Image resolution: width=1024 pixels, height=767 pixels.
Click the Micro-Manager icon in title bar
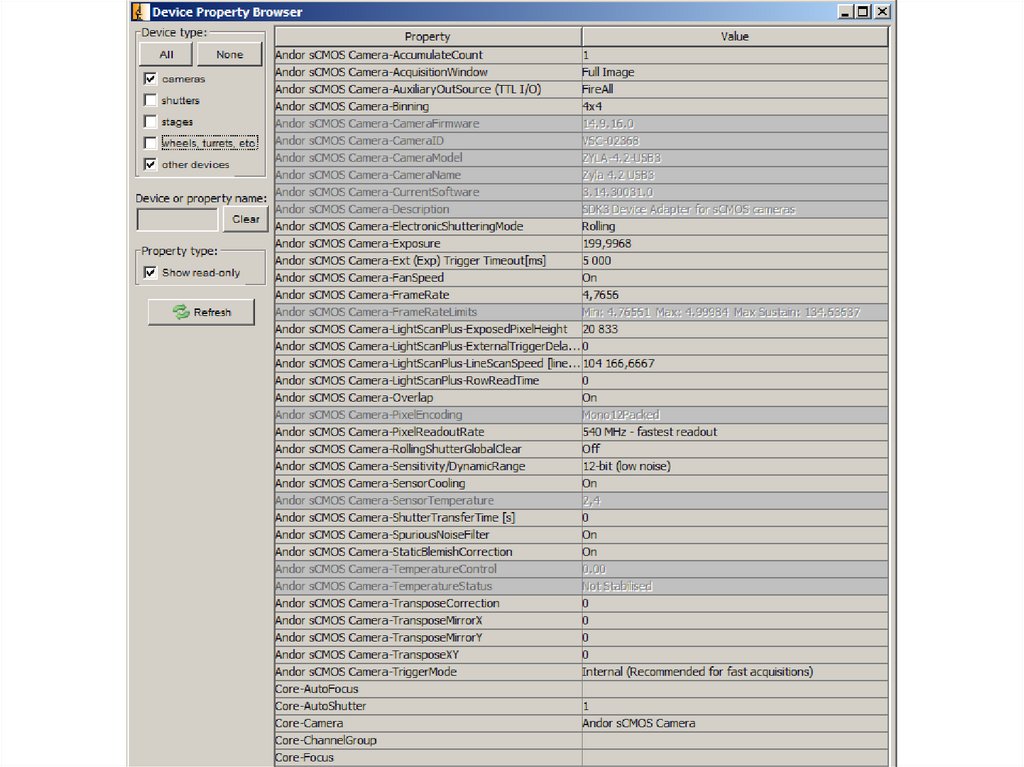tap(139, 12)
